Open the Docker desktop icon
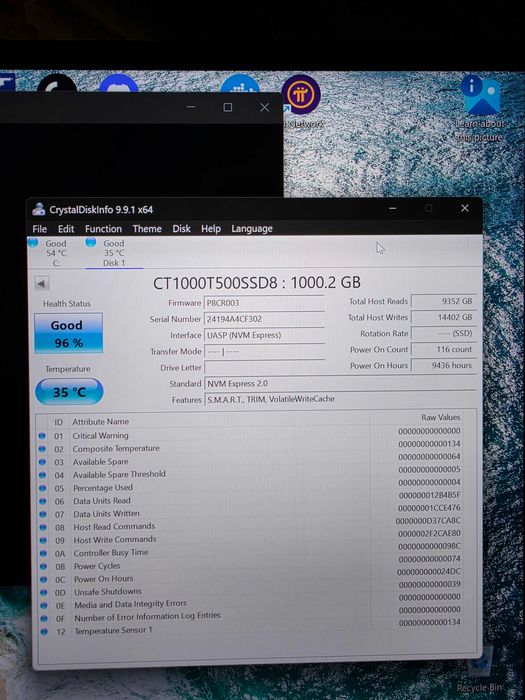 click(x=241, y=83)
